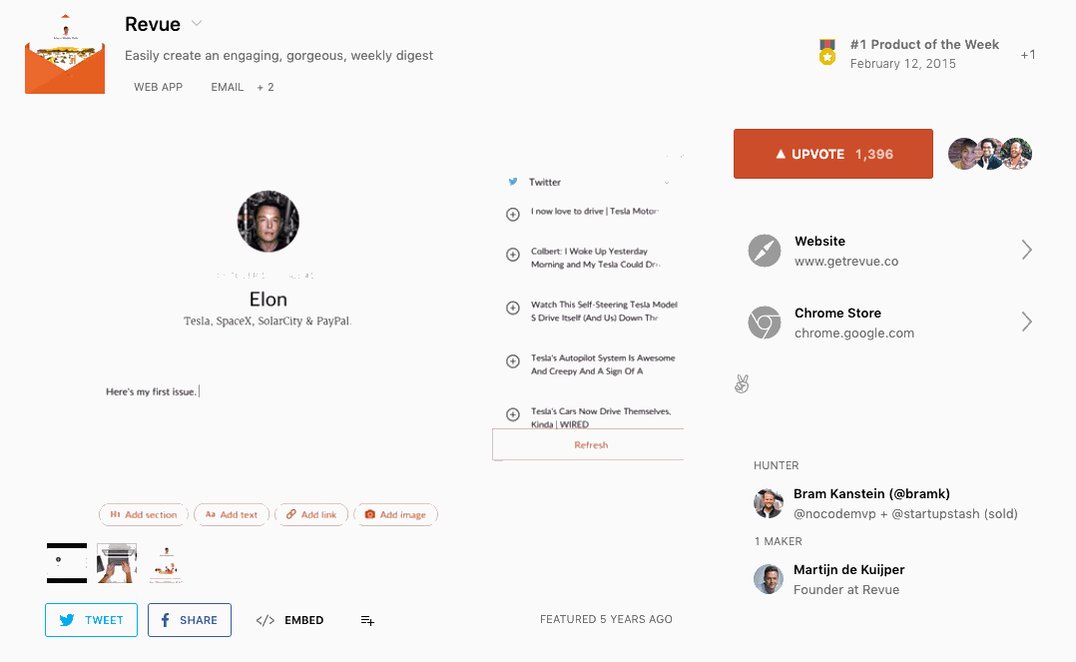Click the Add link button
The height and width of the screenshot is (662, 1076).
coord(312,515)
